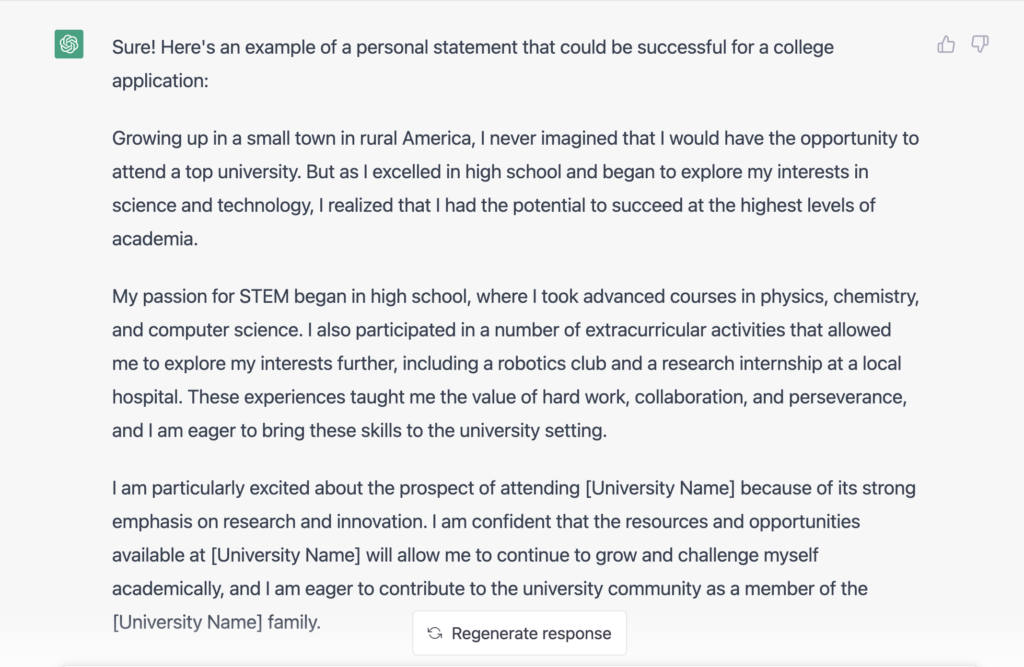Screen dimensions: 1024x667
Task: Click the word "hospital." in the STEM paragraph
Action: coord(147,397)
